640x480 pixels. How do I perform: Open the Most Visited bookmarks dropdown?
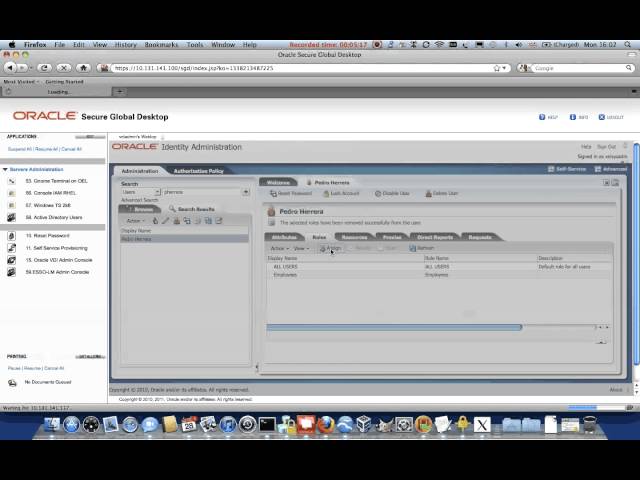click(21, 82)
